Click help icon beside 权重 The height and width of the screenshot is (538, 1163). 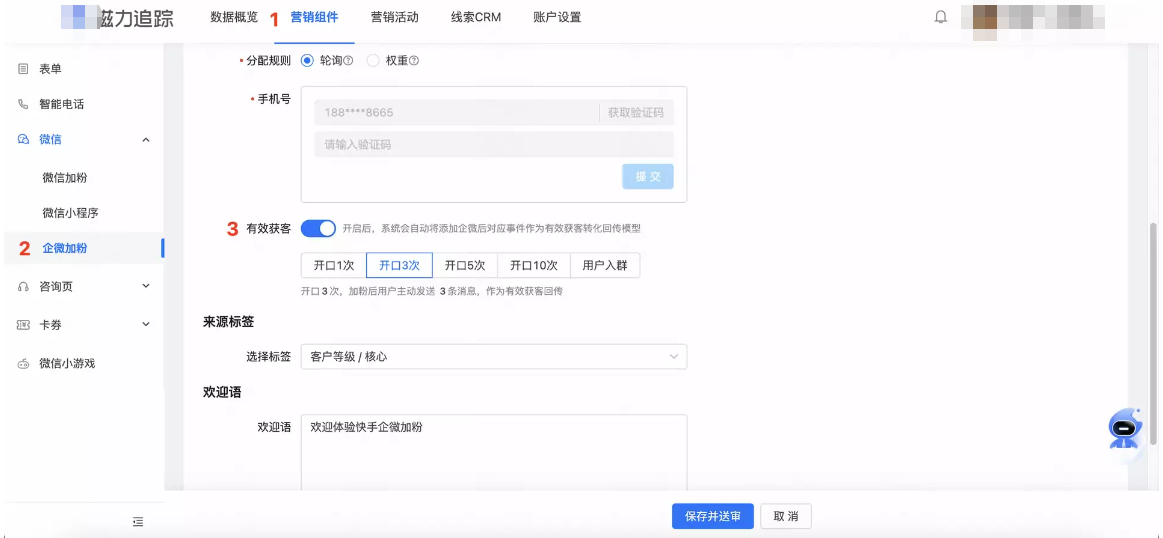[x=414, y=61]
